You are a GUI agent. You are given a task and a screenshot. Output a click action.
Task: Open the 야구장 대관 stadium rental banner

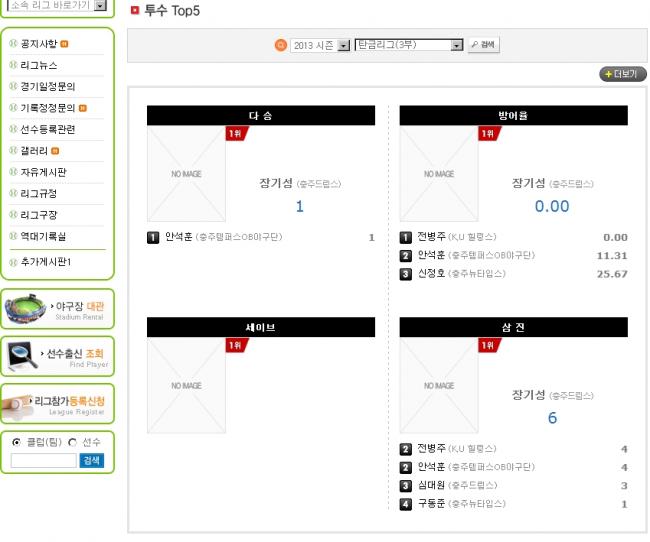(57, 310)
